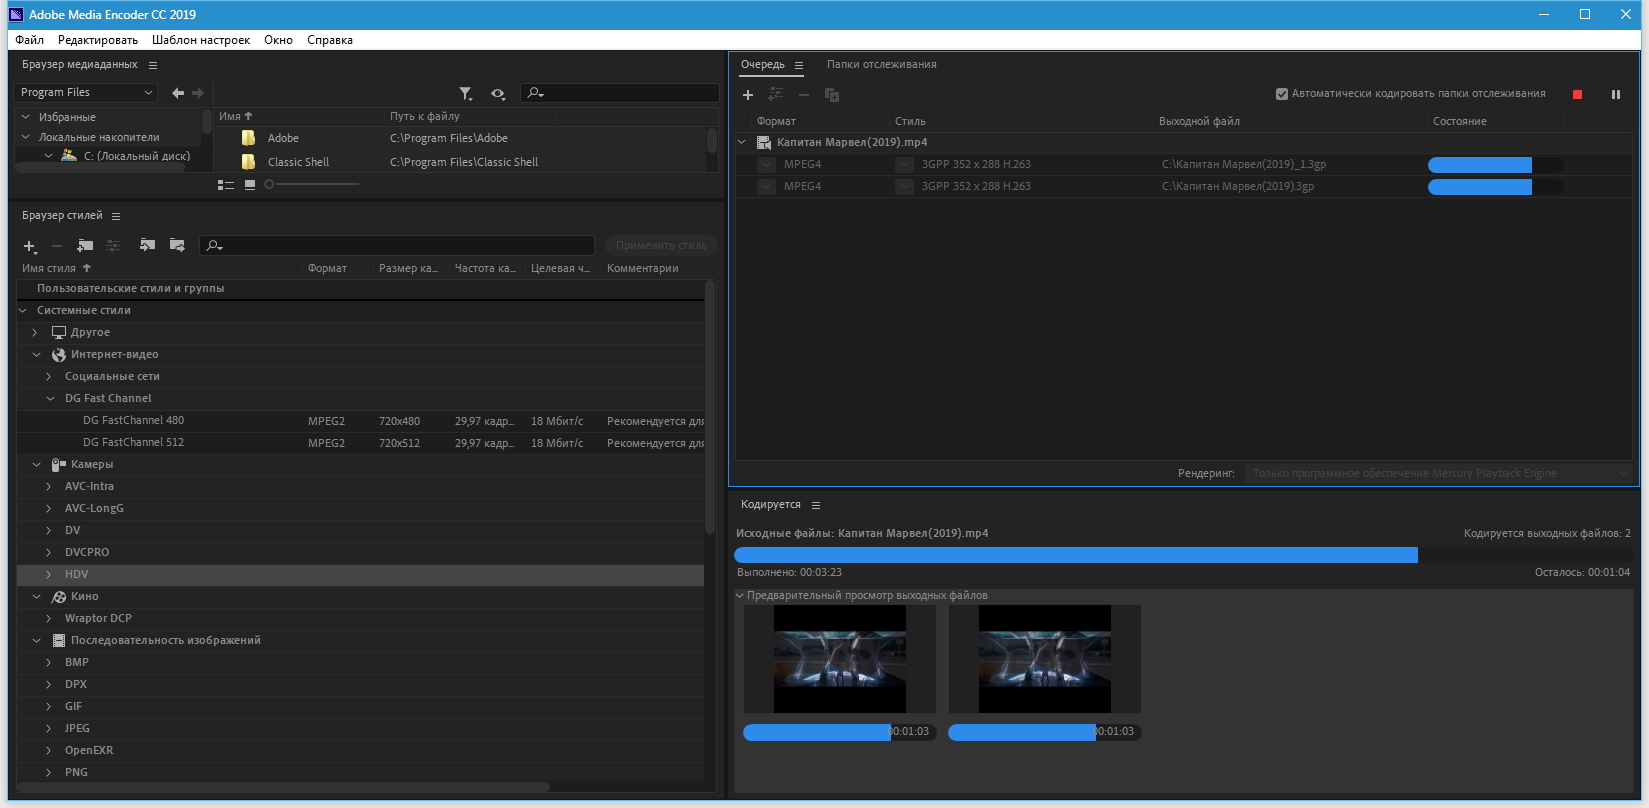Export presets icon in Preset Browser
This screenshot has width=1649, height=808.
[177, 245]
